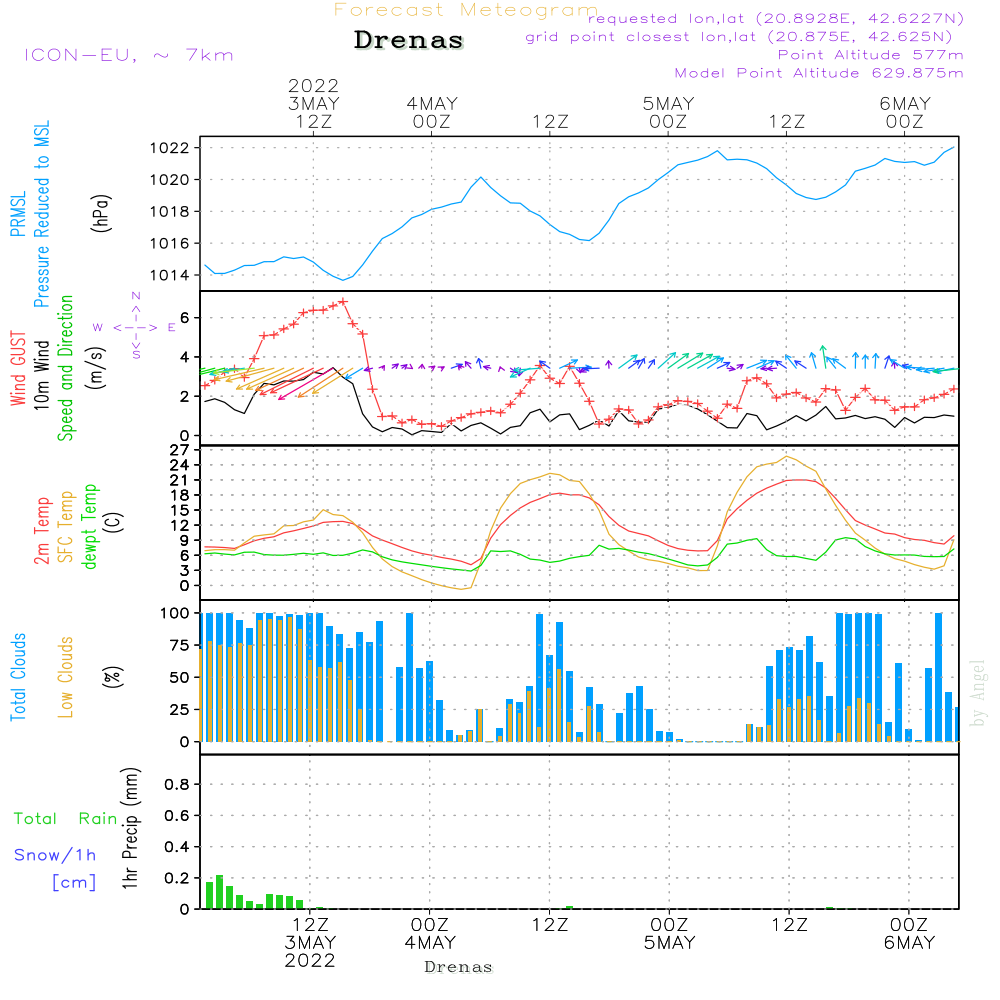The width and height of the screenshot is (1000, 1000).
Task: Click the 2m Temp legend label
Action: 41,531
